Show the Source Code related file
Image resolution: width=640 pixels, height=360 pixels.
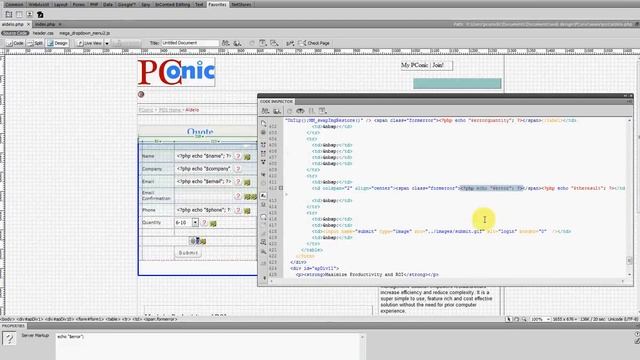(15, 33)
